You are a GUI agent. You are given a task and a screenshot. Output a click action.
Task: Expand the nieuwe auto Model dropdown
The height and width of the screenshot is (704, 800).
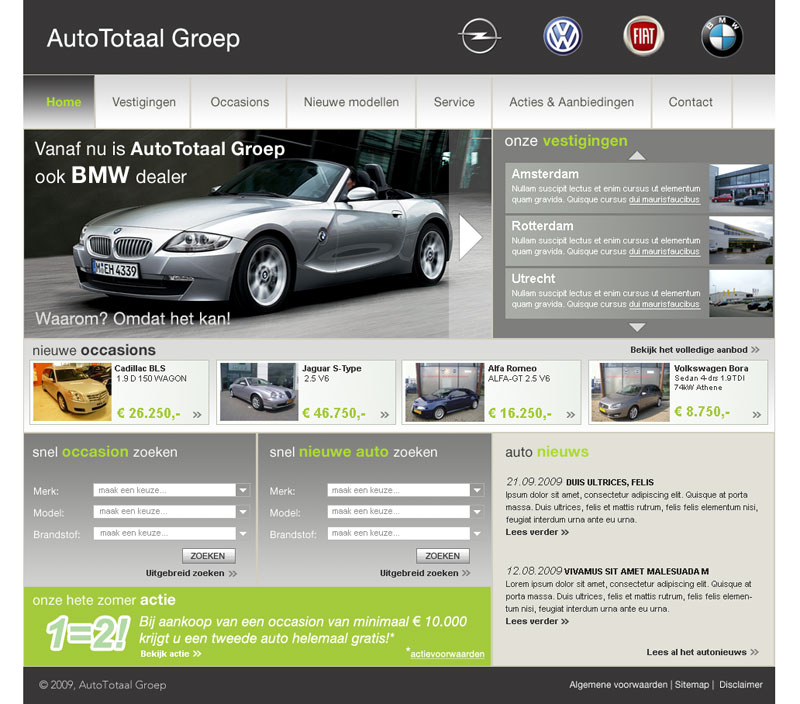click(477, 512)
